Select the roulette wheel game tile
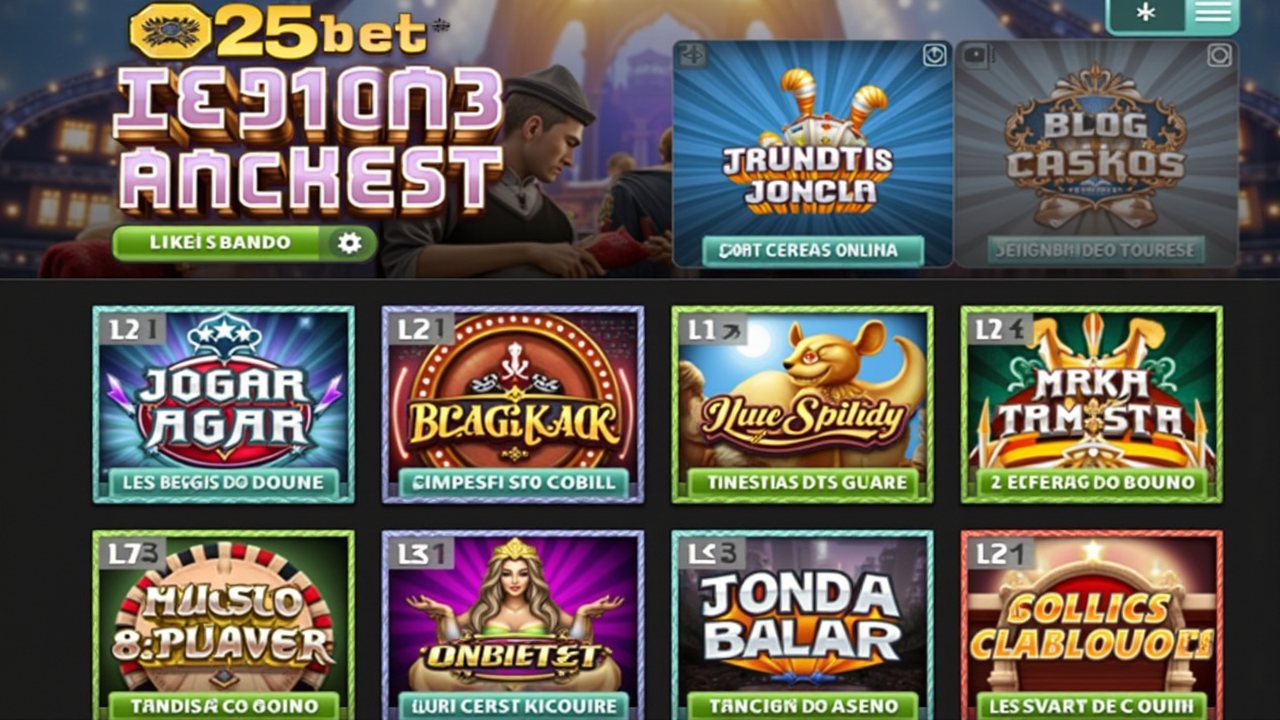Viewport: 1280px width, 720px height. pos(224,626)
